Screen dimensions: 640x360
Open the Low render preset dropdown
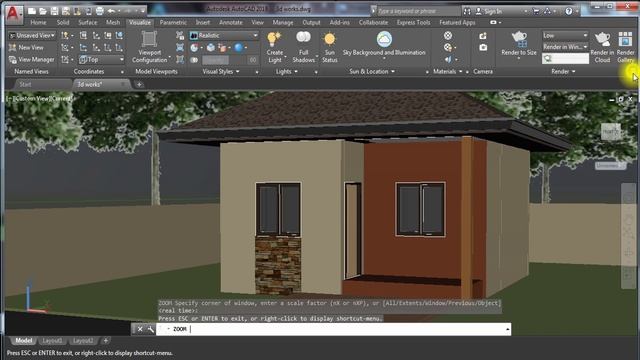pos(565,36)
